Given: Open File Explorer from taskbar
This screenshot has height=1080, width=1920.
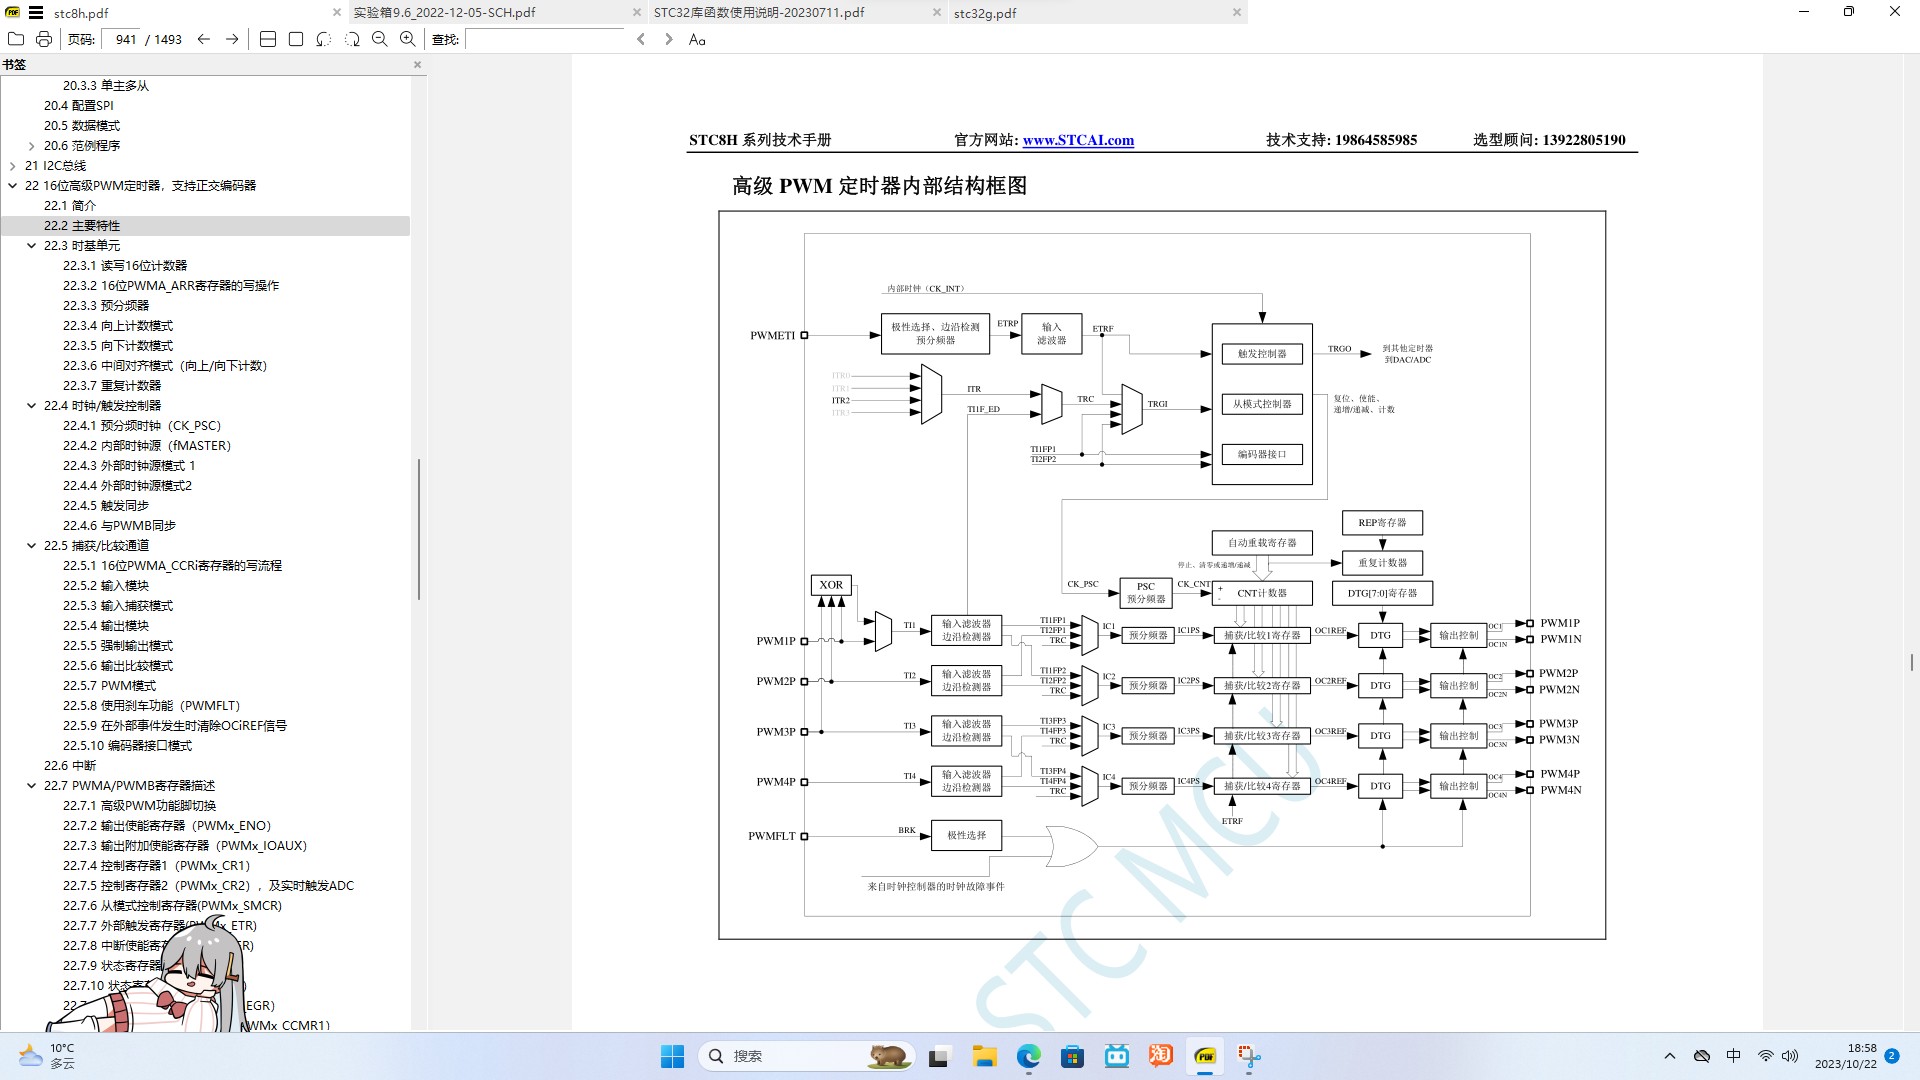Looking at the screenshot, I should [x=984, y=1056].
